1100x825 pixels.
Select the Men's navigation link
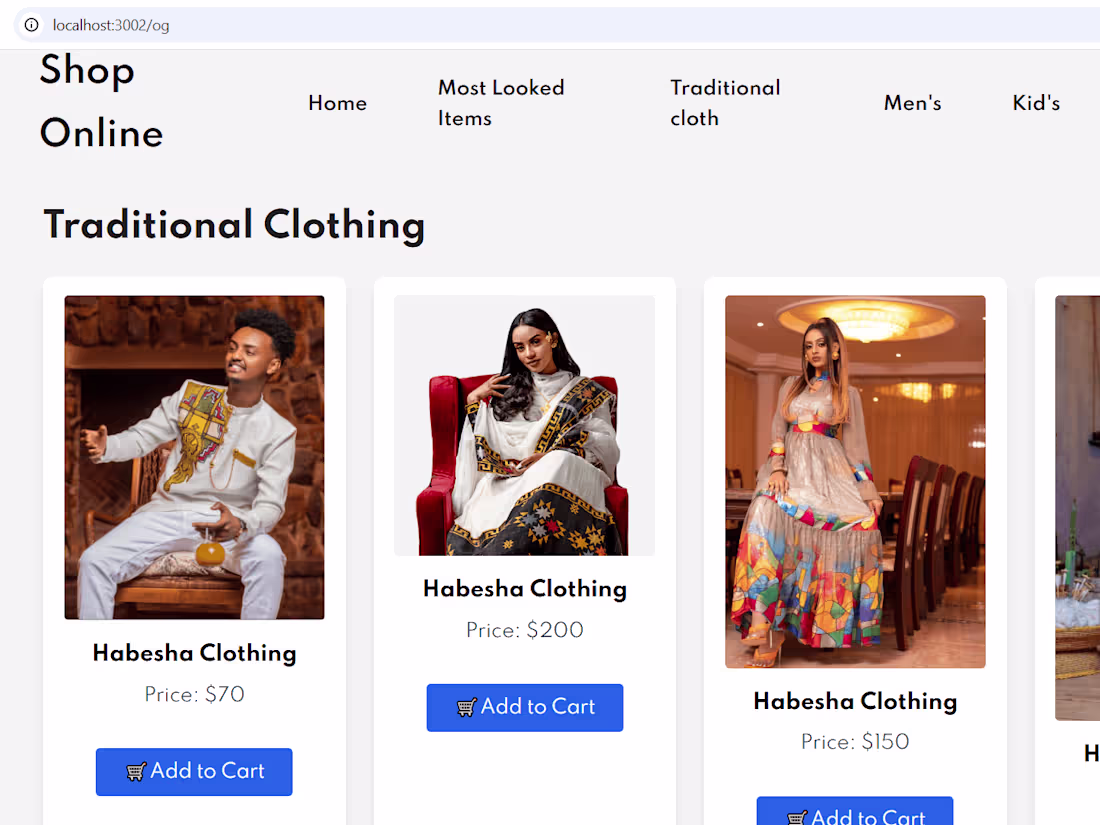[912, 103]
